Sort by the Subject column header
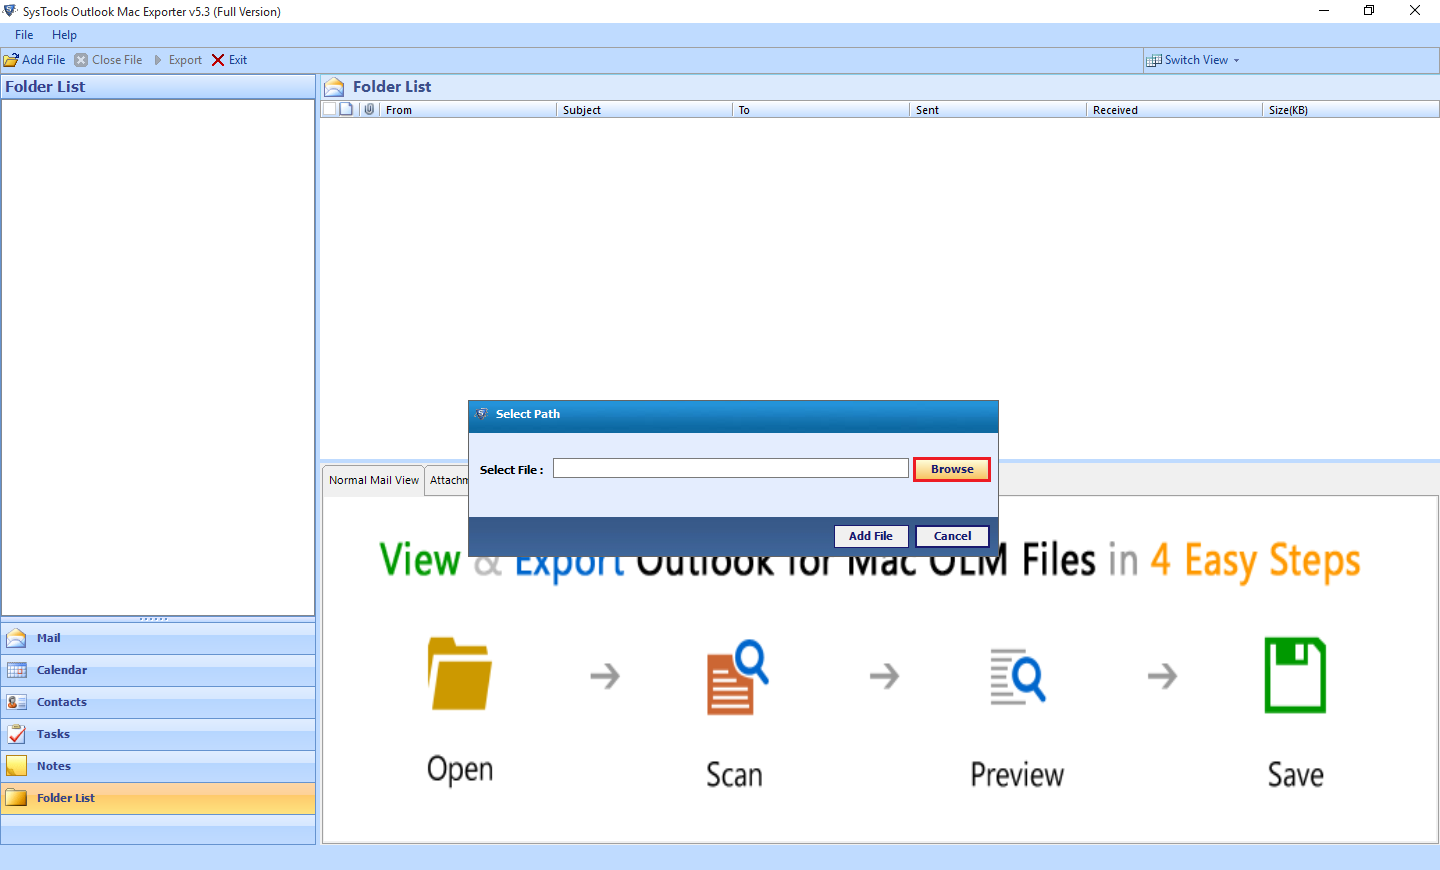Viewport: 1440px width, 870px height. point(644,110)
